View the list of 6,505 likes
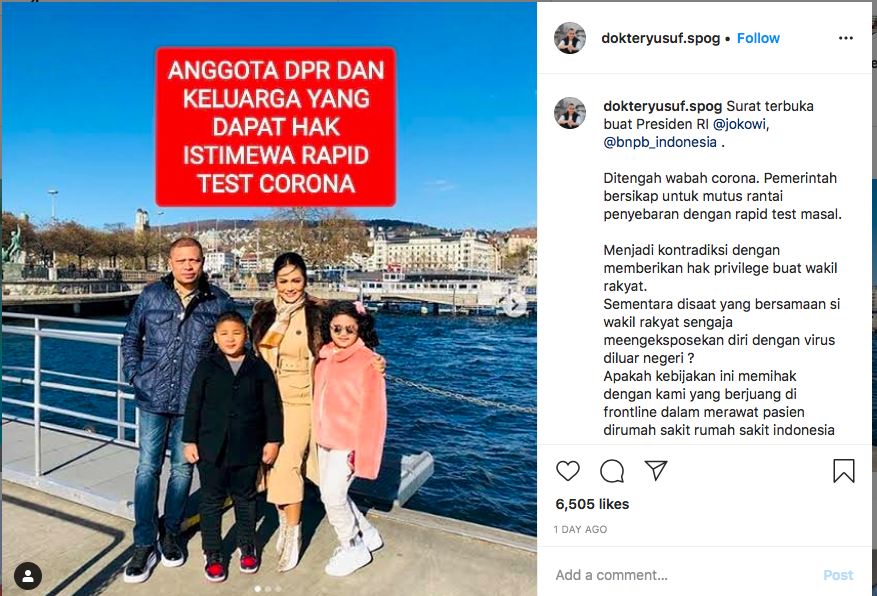Image resolution: width=877 pixels, height=596 pixels. pos(592,504)
